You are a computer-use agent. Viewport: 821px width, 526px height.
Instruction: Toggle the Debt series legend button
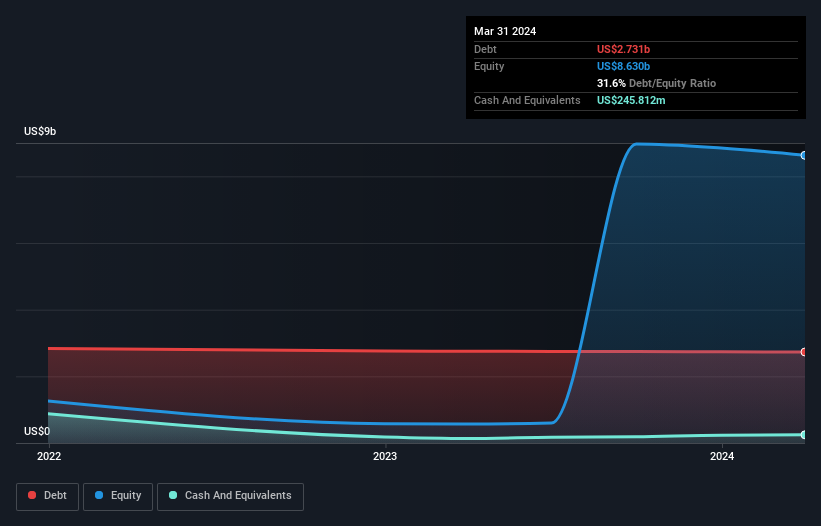click(48, 496)
